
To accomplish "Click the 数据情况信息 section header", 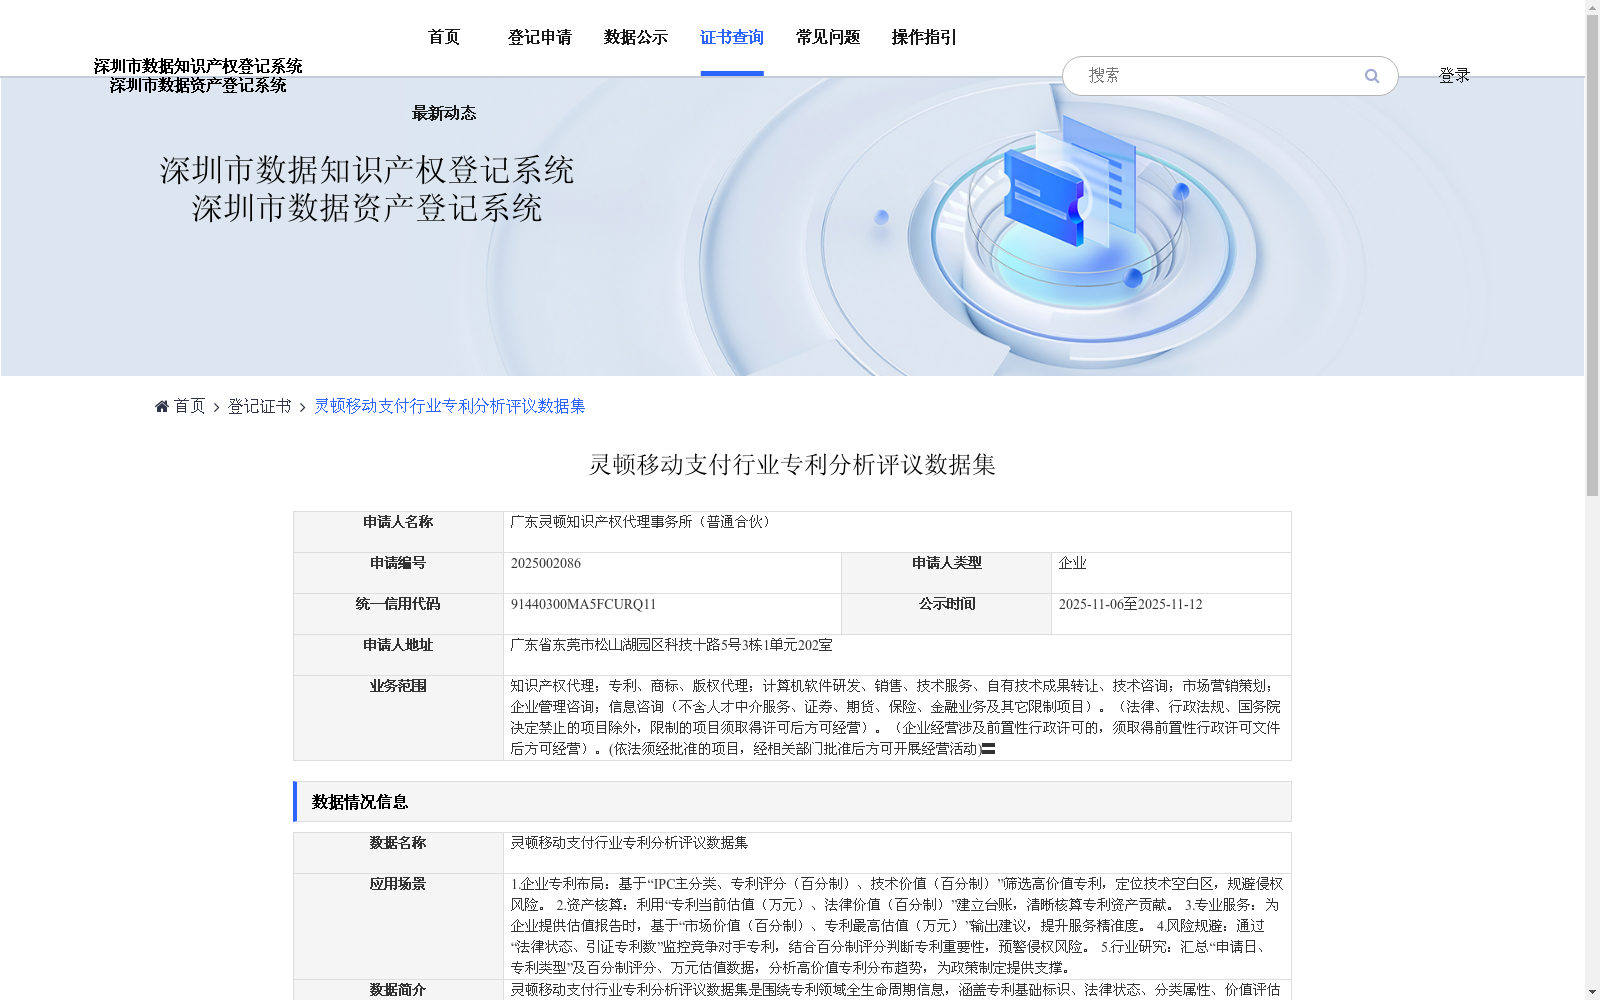I will click(792, 802).
